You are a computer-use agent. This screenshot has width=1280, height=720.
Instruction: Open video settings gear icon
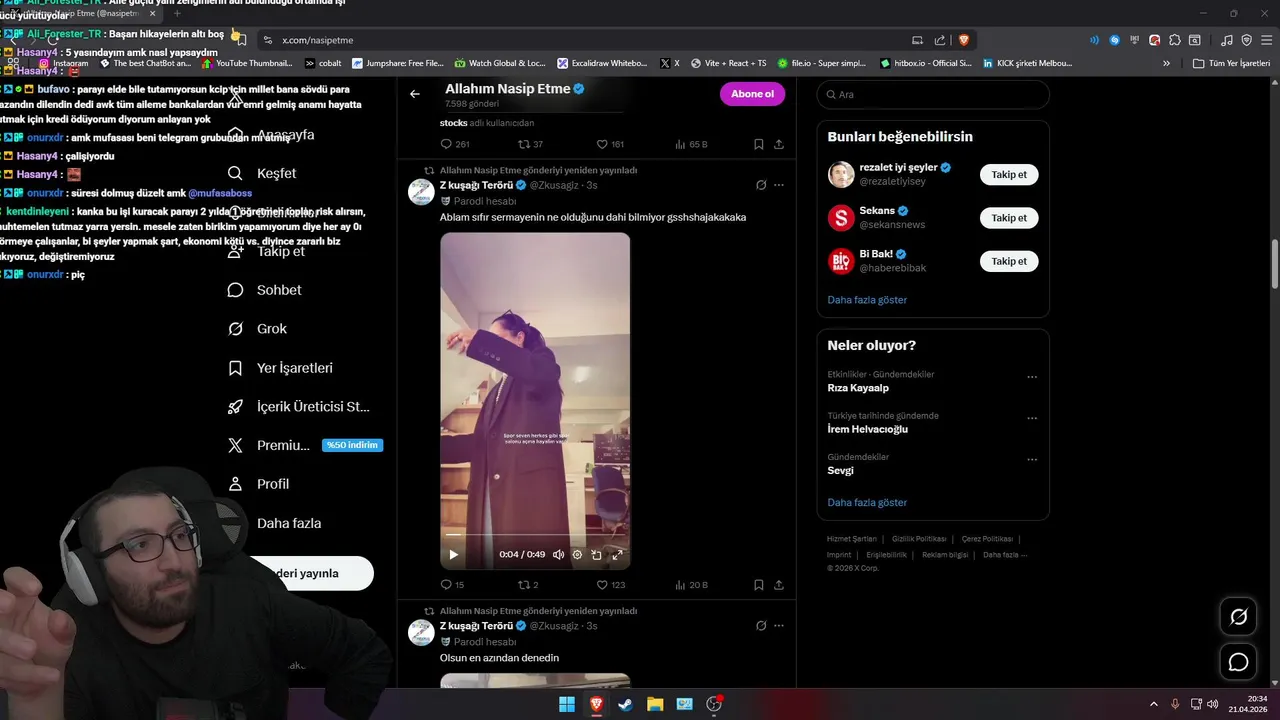tap(577, 555)
